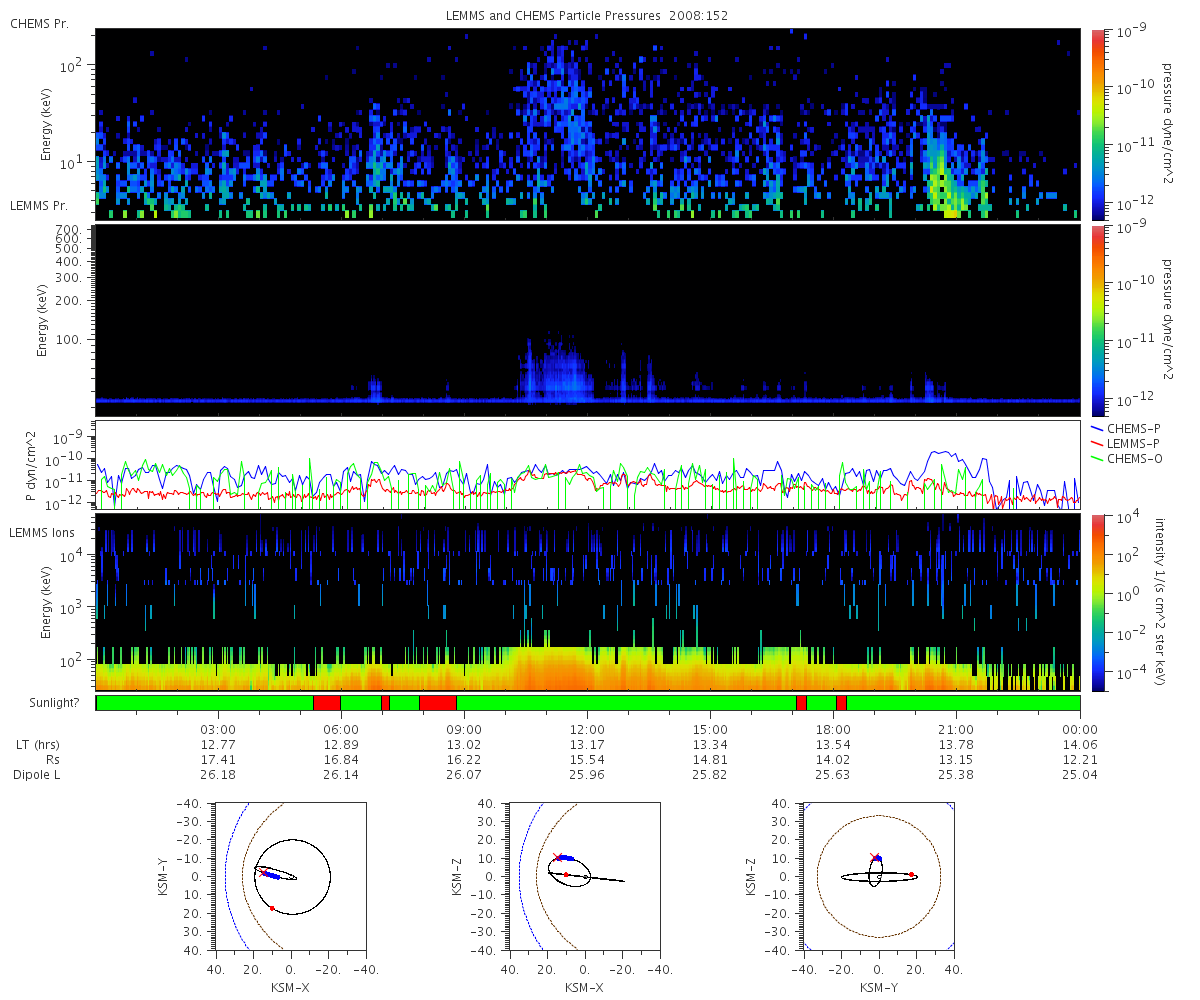Click the red dot in the KSM-X/KSM-Y orbit plot
This screenshot has height=1000, width=1200.
[272, 908]
